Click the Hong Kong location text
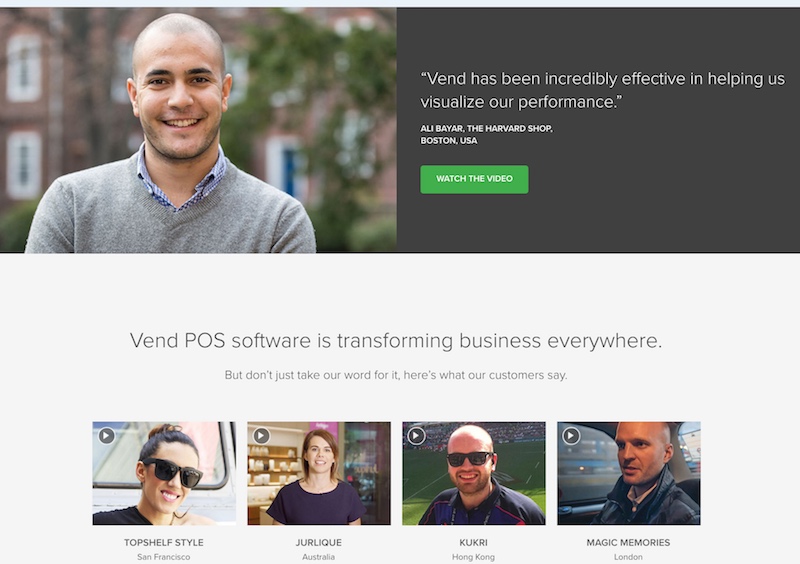 [x=473, y=557]
